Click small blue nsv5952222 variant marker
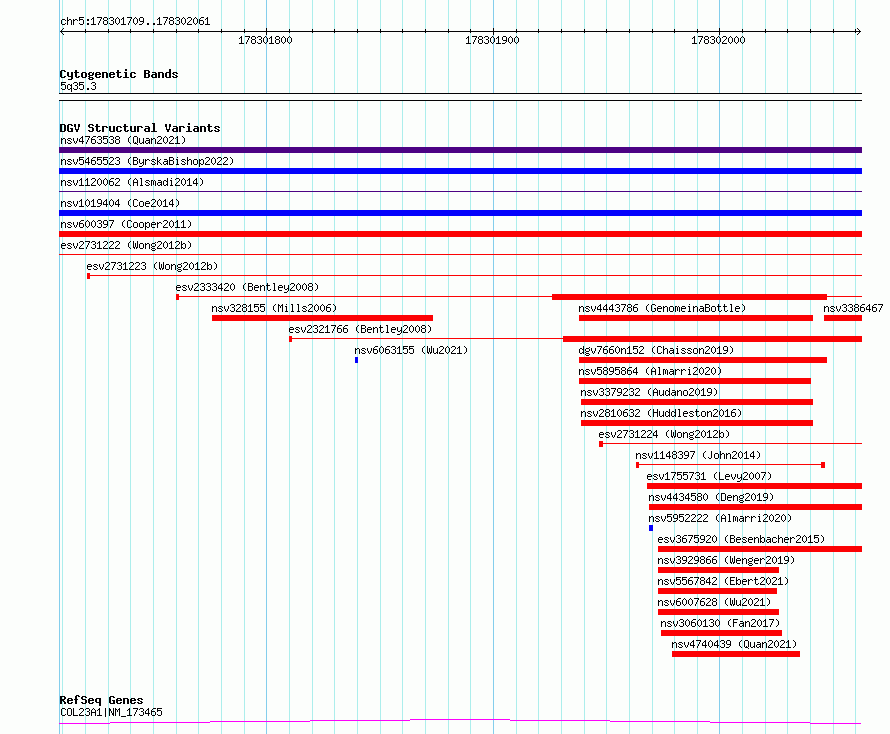This screenshot has height=734, width=890. pos(651,528)
